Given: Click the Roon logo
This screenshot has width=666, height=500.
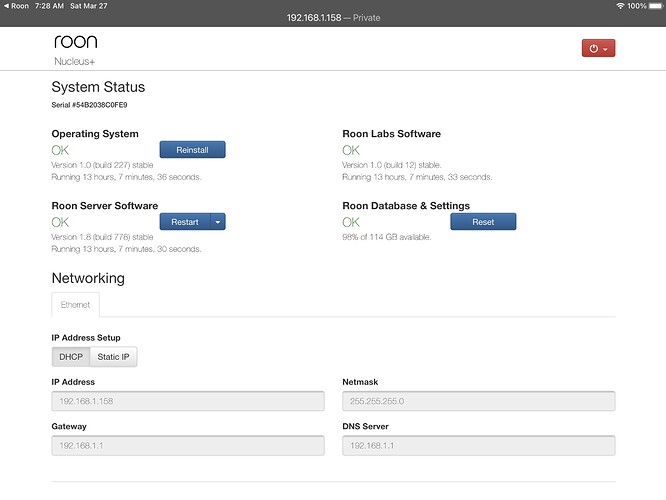Looking at the screenshot, I should point(76,42).
